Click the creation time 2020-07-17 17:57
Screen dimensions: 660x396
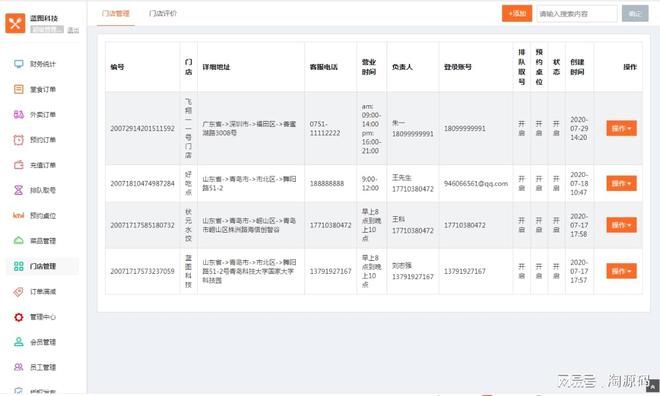579,271
